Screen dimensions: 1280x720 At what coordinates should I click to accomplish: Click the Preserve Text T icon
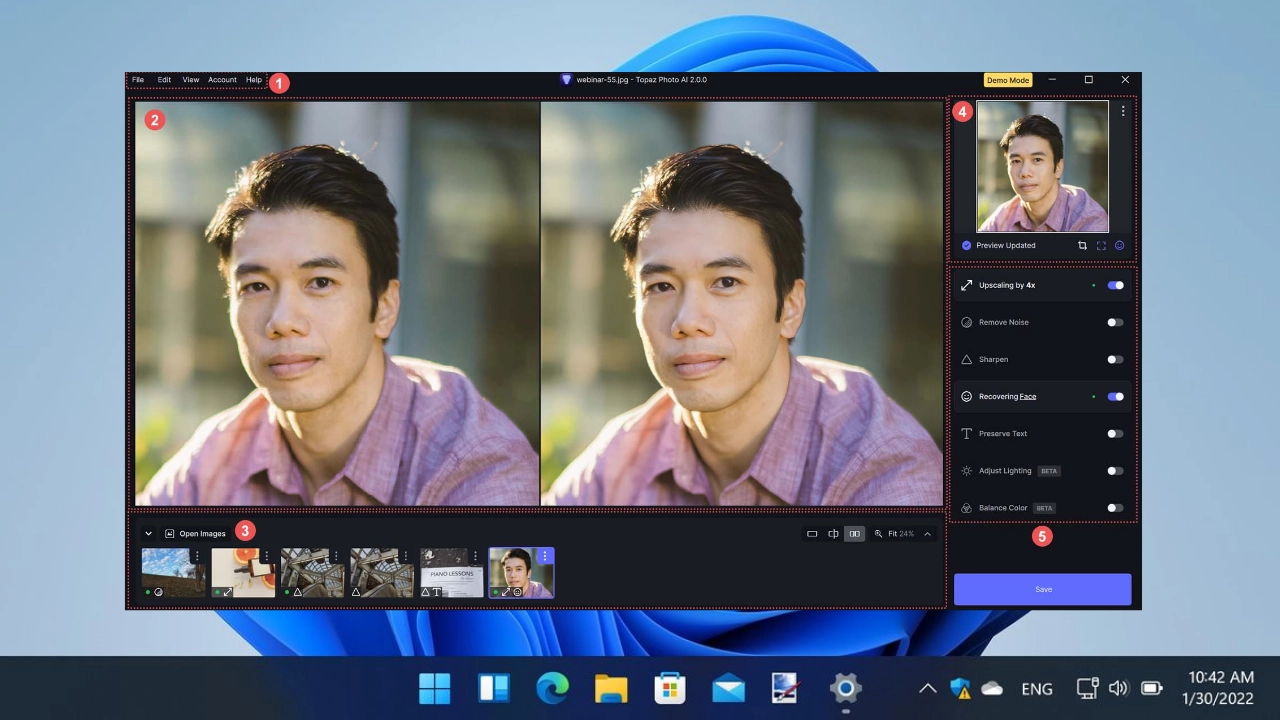pyautogui.click(x=967, y=433)
